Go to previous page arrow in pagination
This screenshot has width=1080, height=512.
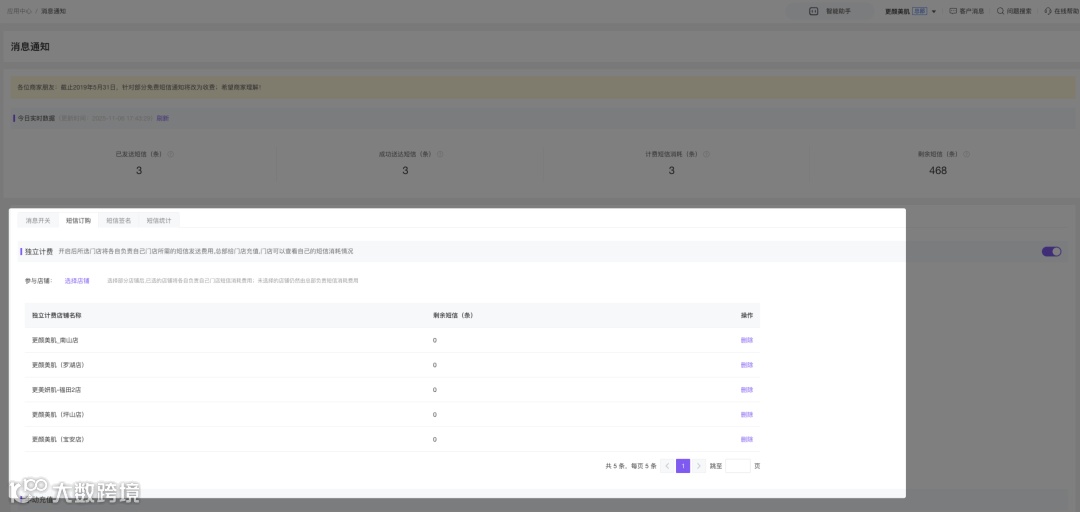(667, 466)
